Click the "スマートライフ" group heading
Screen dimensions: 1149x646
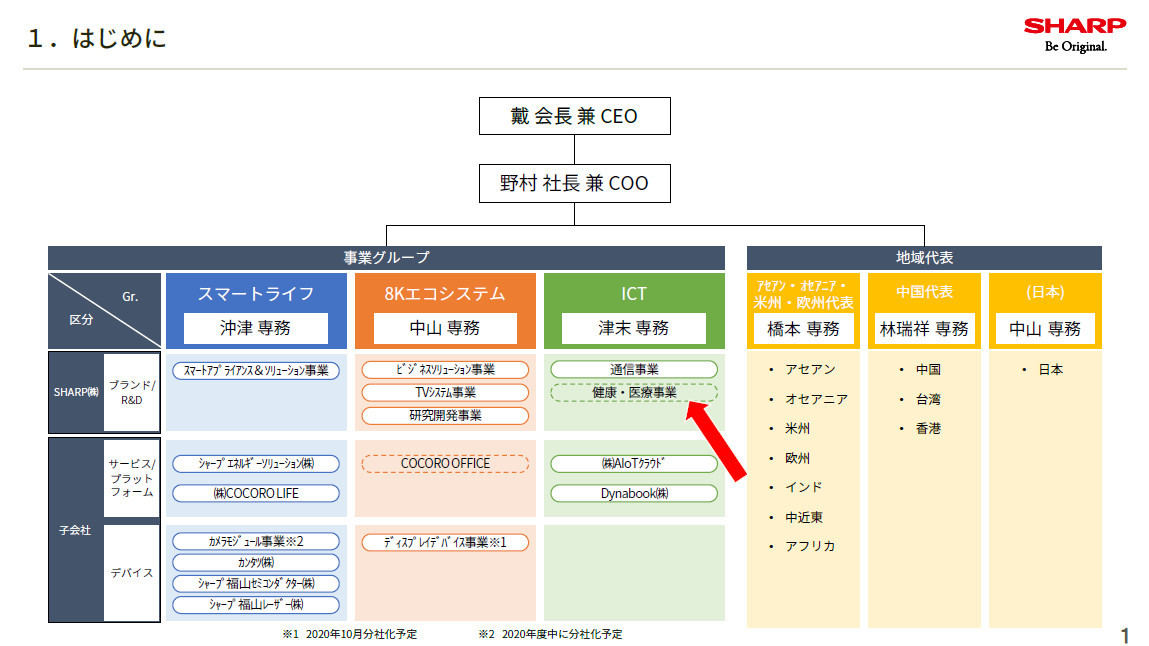coord(256,294)
